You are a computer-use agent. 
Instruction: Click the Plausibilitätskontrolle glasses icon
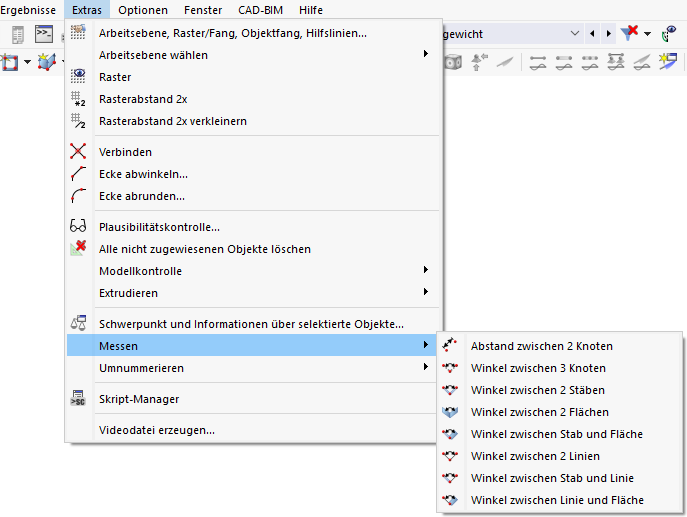(x=78, y=226)
